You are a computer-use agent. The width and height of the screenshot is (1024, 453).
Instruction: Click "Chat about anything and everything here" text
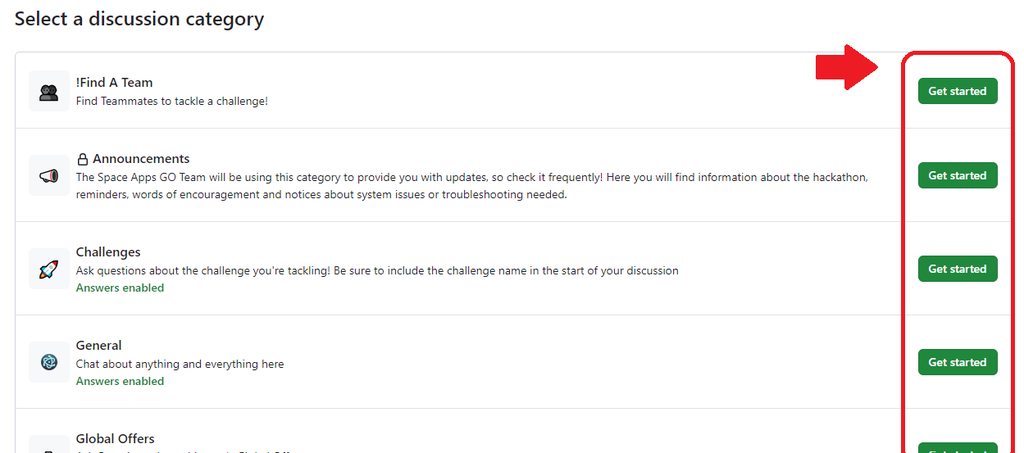(x=180, y=364)
